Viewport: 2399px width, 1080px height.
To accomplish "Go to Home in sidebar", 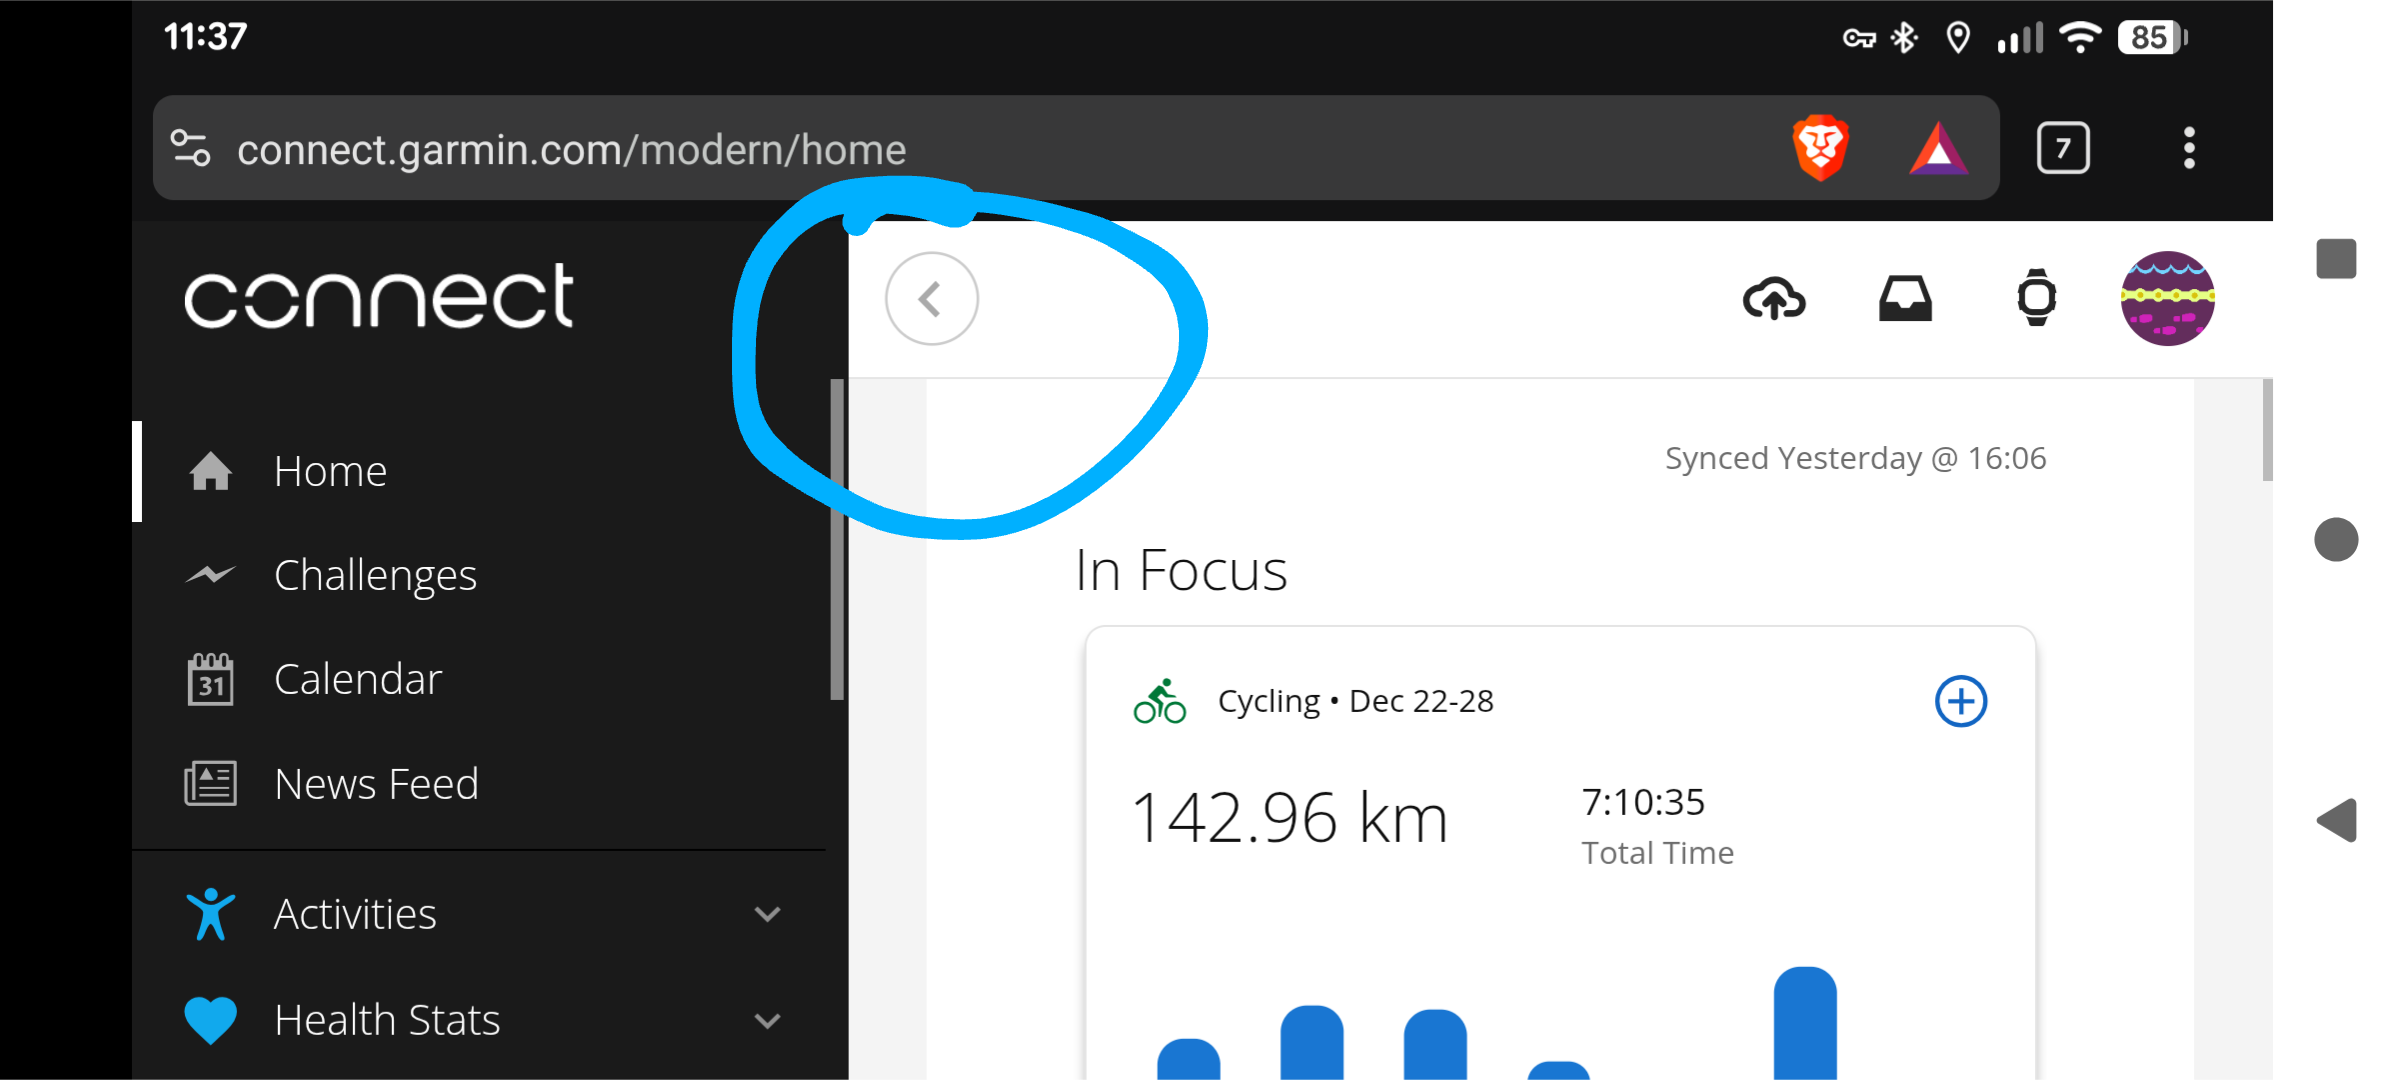I will 330,471.
